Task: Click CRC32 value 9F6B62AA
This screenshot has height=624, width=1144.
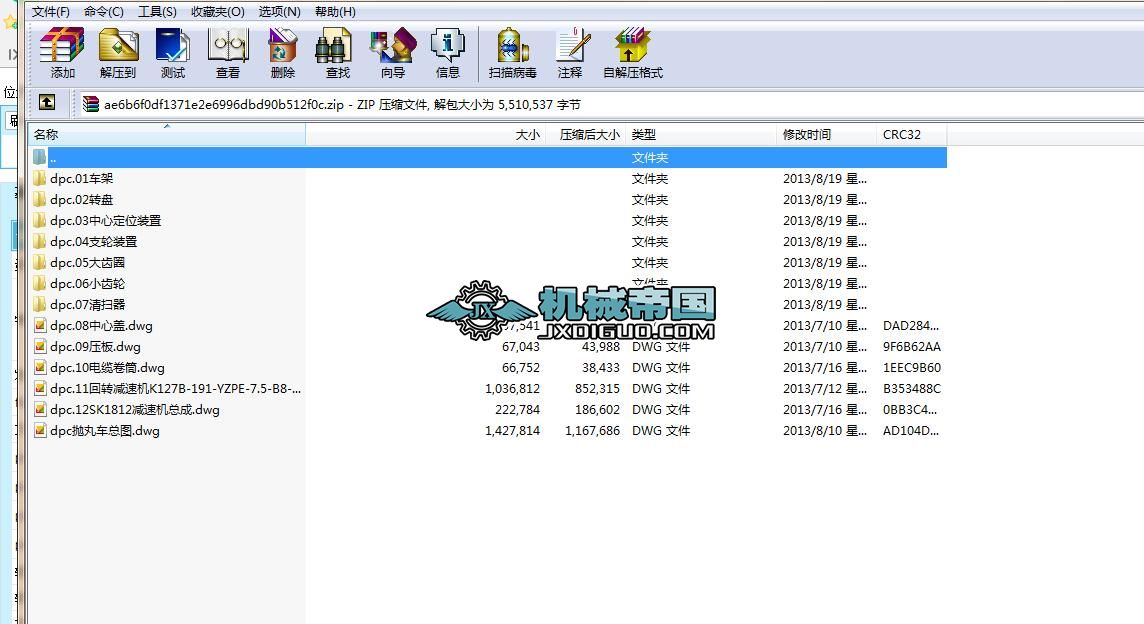Action: [x=912, y=347]
